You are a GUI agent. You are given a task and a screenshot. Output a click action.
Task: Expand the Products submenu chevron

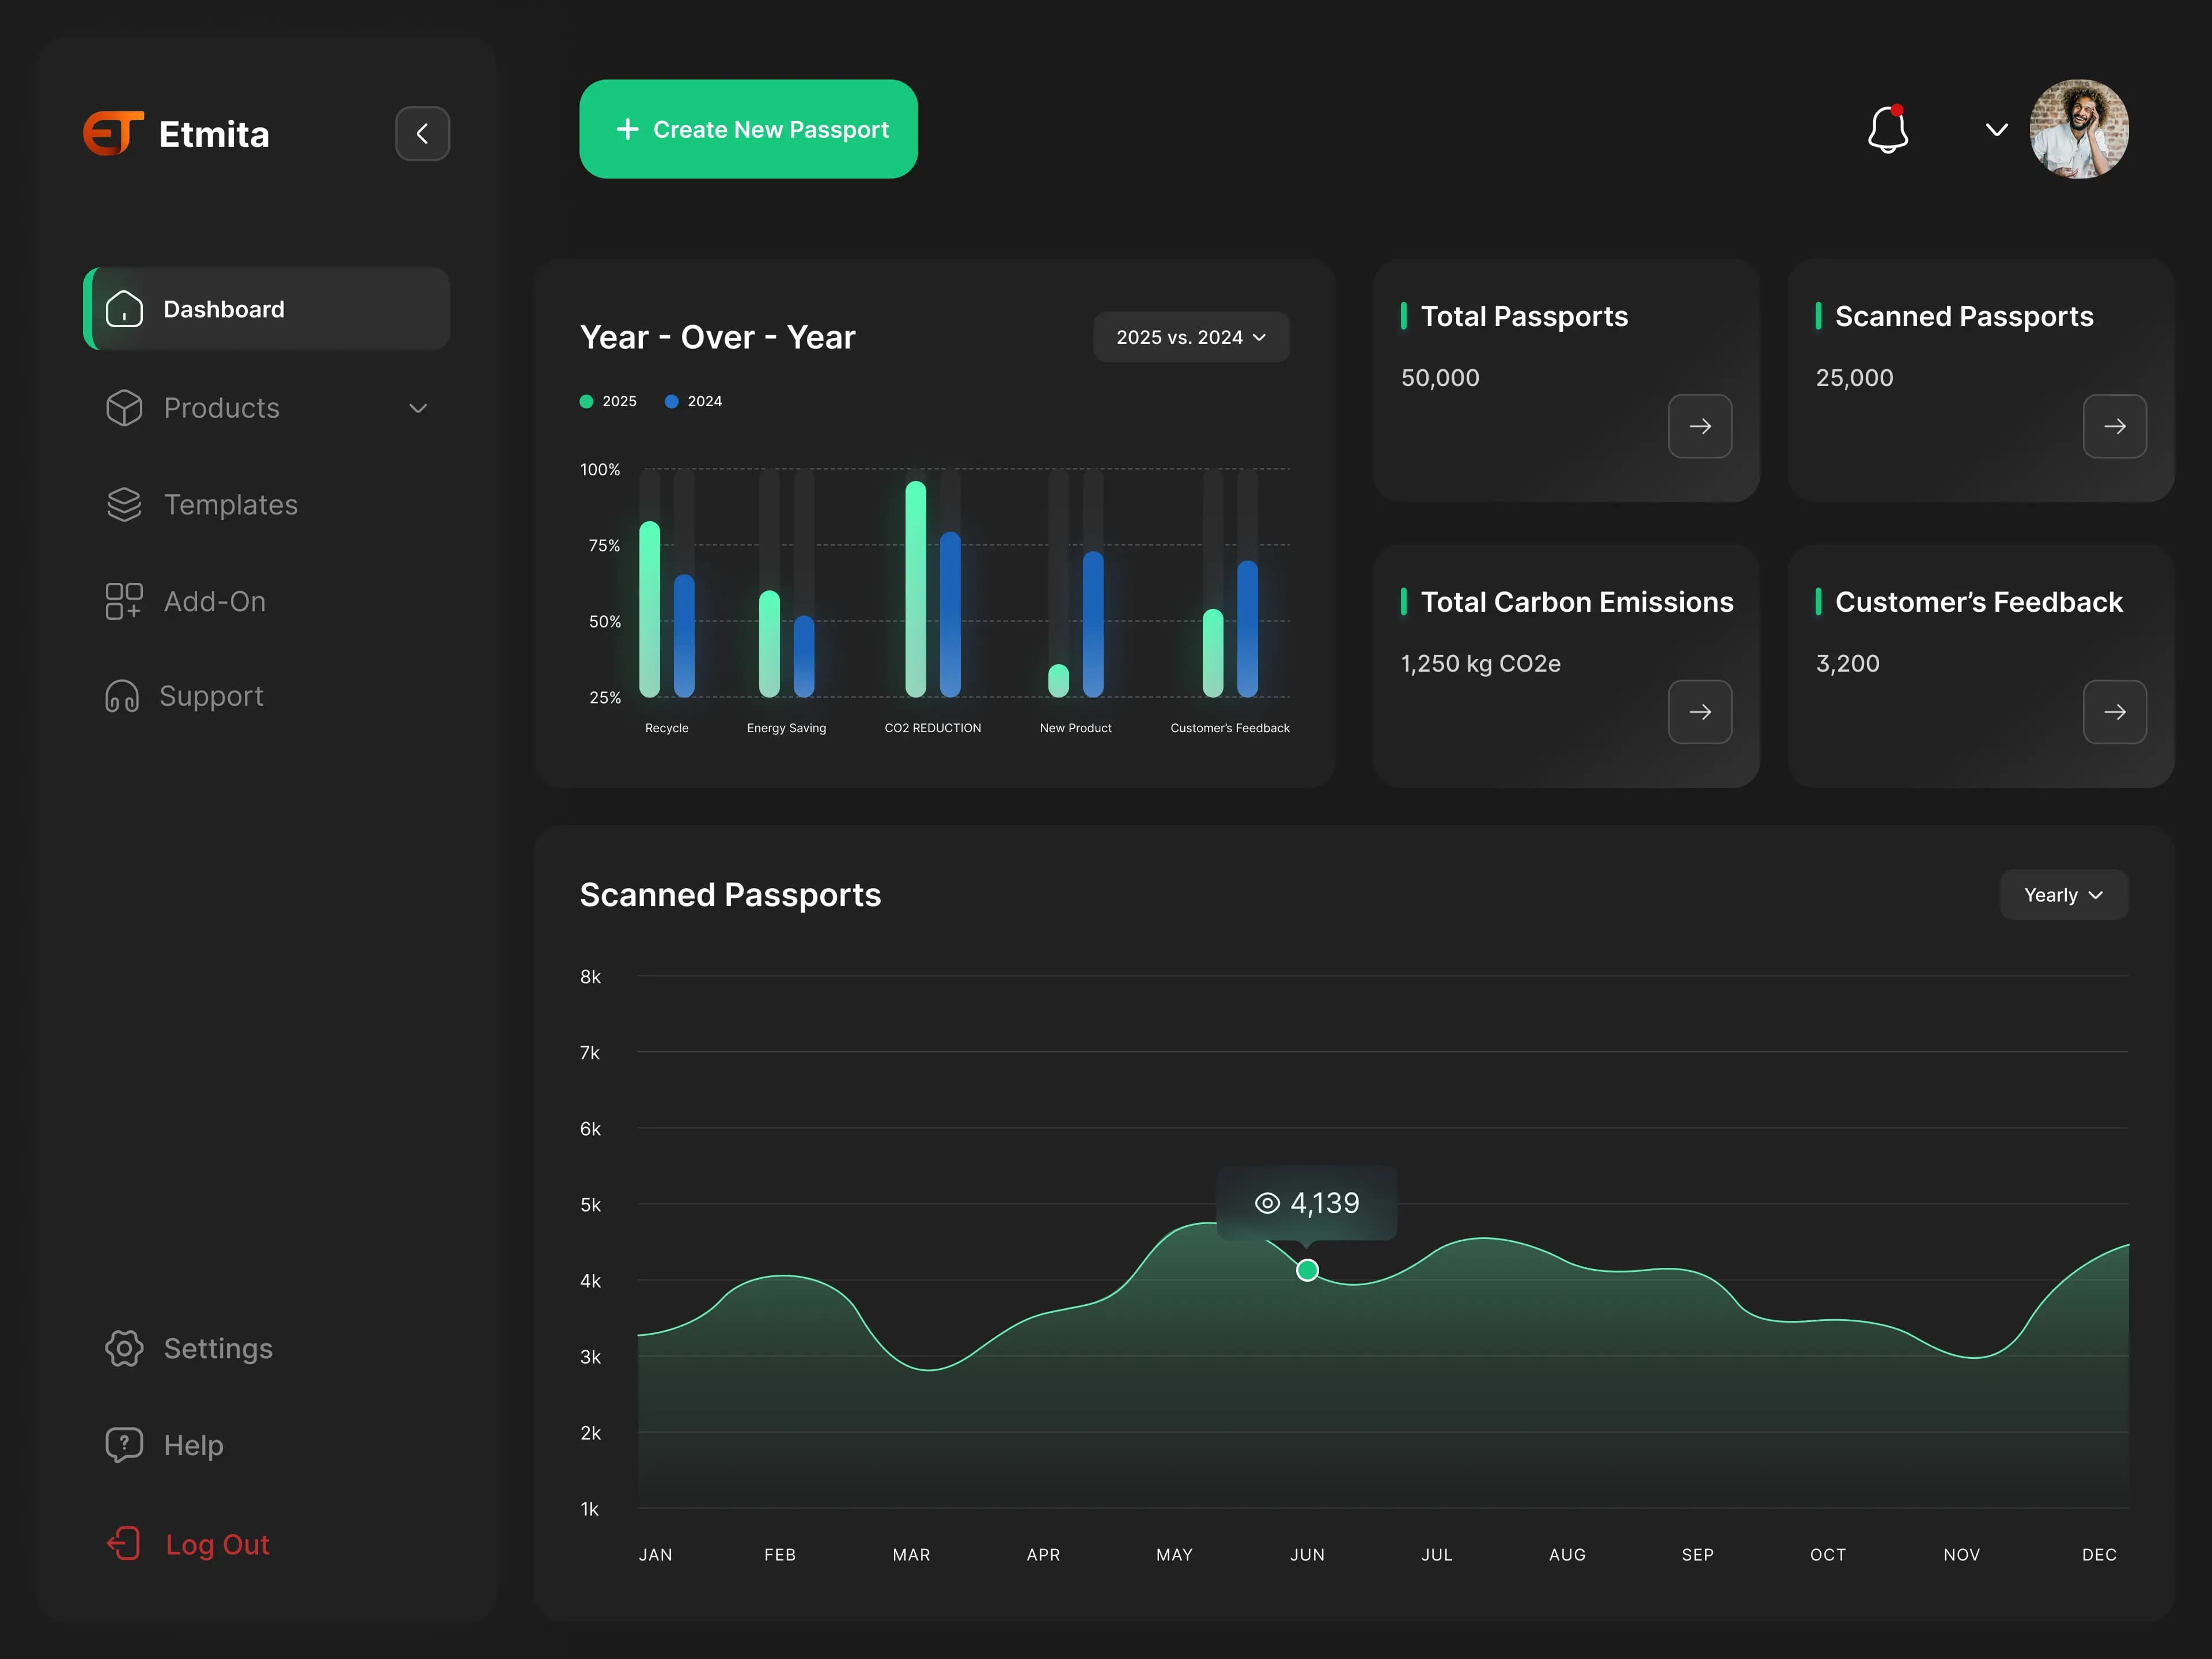coord(418,408)
